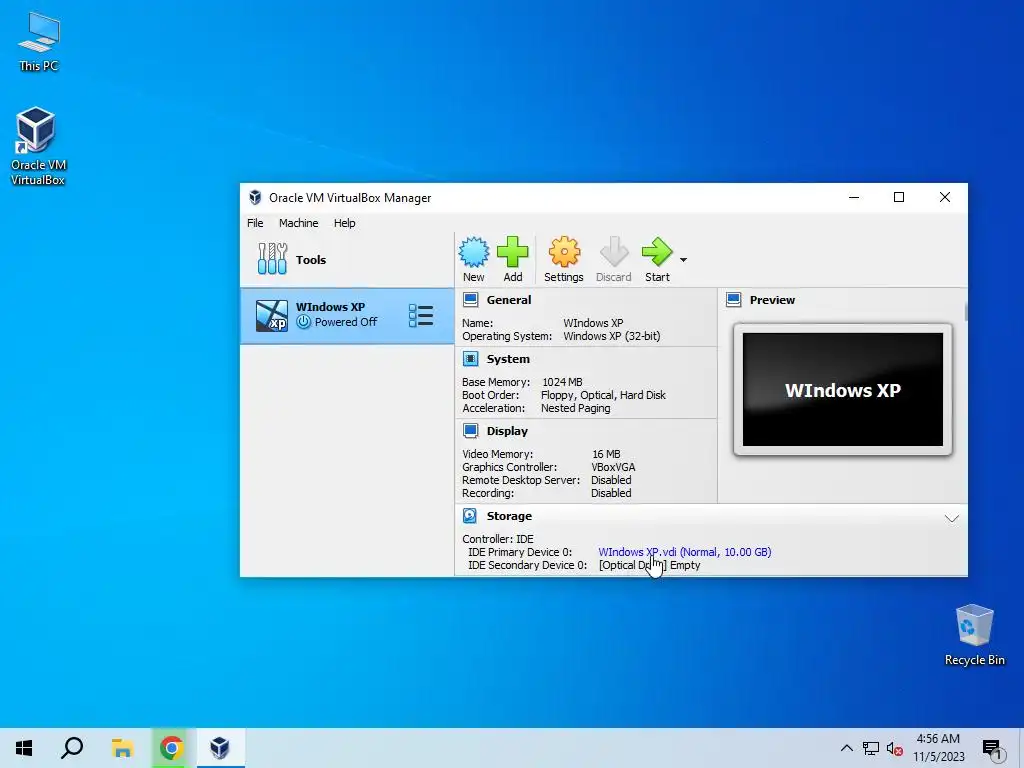Click the New virtual machine icon
Image resolution: width=1024 pixels, height=768 pixels.
(473, 252)
